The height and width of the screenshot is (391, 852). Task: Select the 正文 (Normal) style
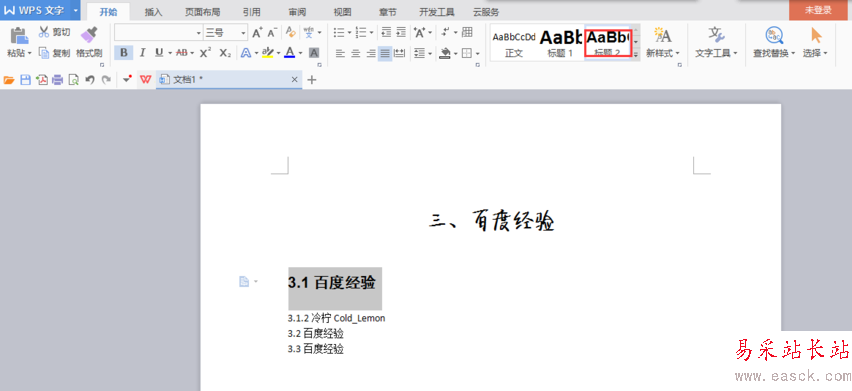pos(513,42)
